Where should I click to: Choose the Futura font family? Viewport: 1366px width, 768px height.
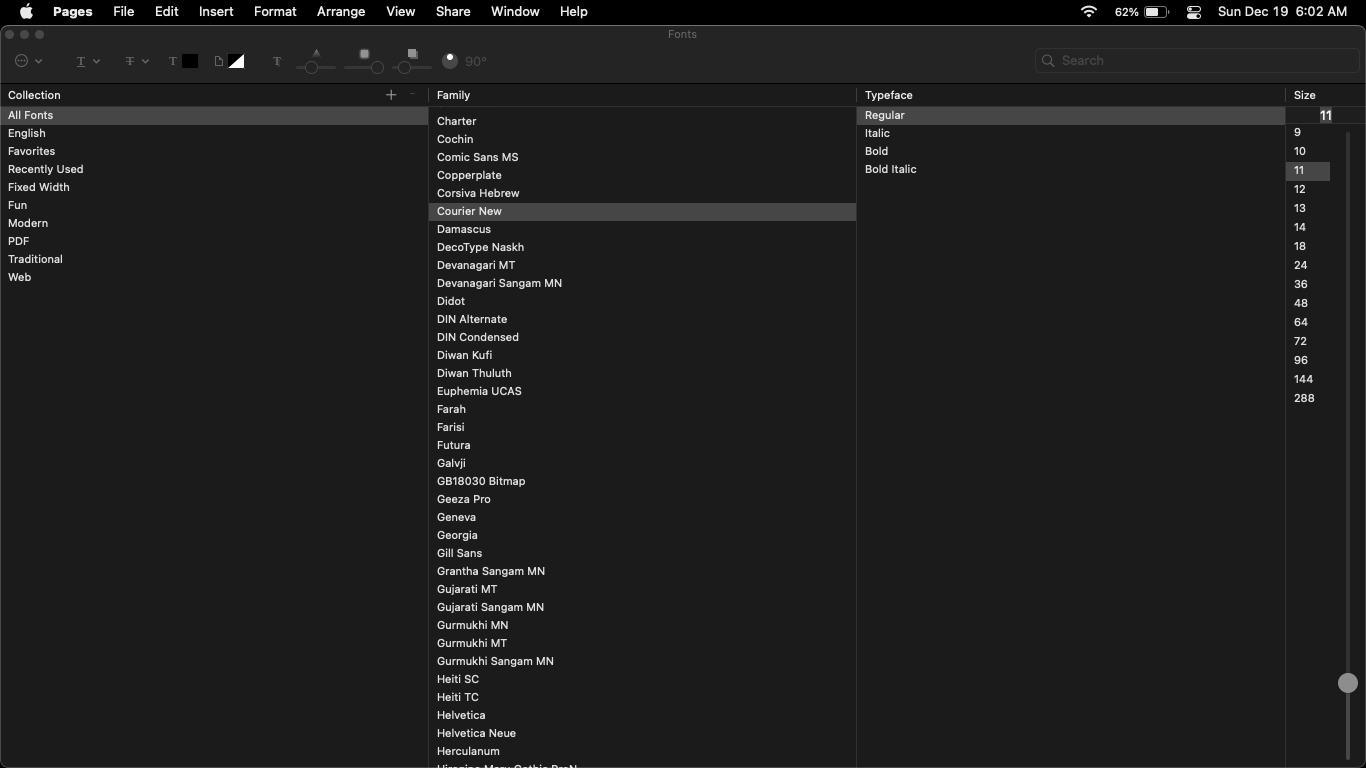tap(642, 445)
